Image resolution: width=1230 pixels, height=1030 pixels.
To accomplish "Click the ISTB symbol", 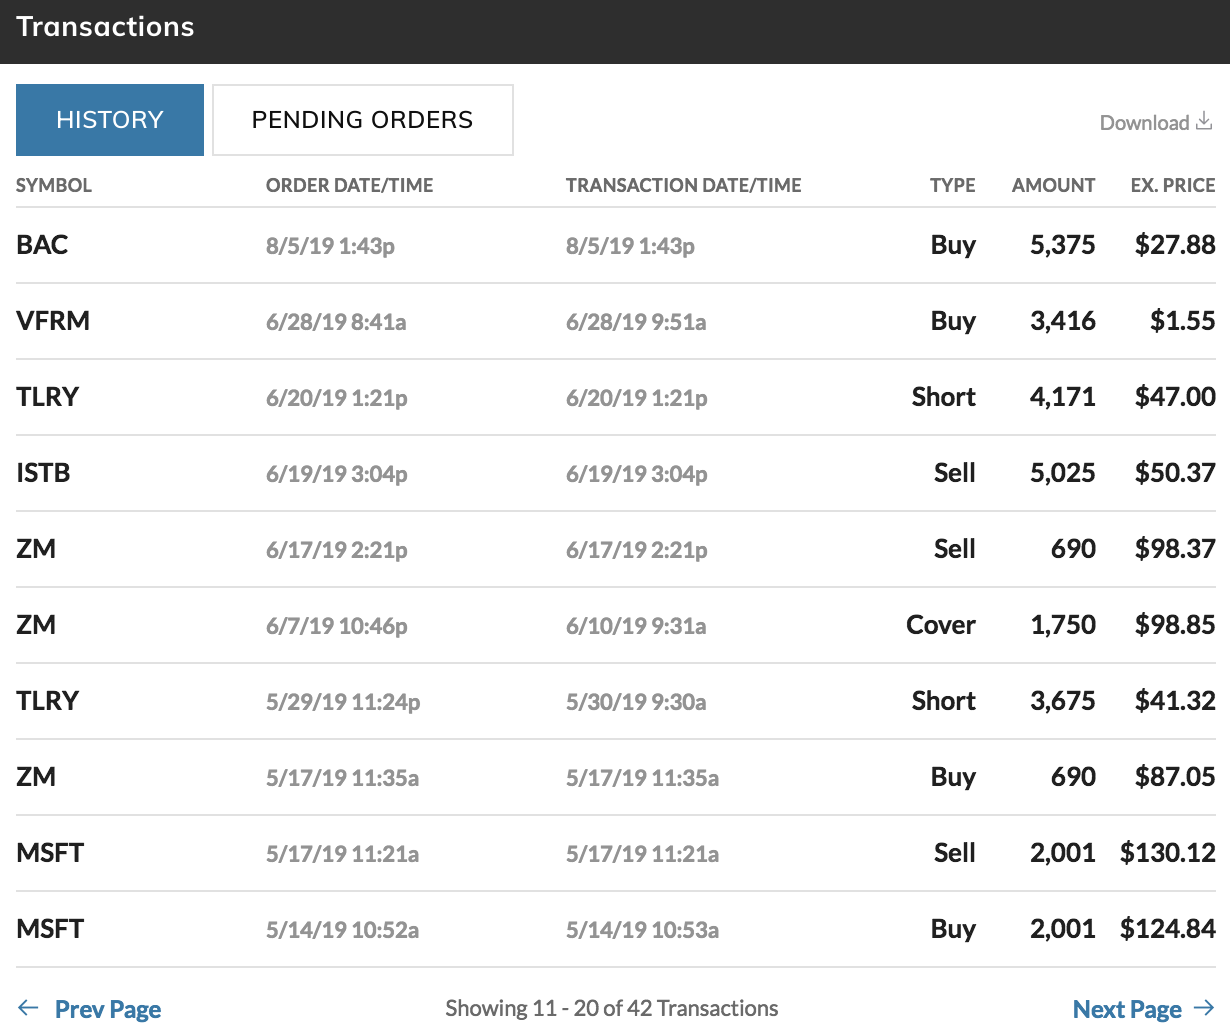I will pyautogui.click(x=43, y=473).
